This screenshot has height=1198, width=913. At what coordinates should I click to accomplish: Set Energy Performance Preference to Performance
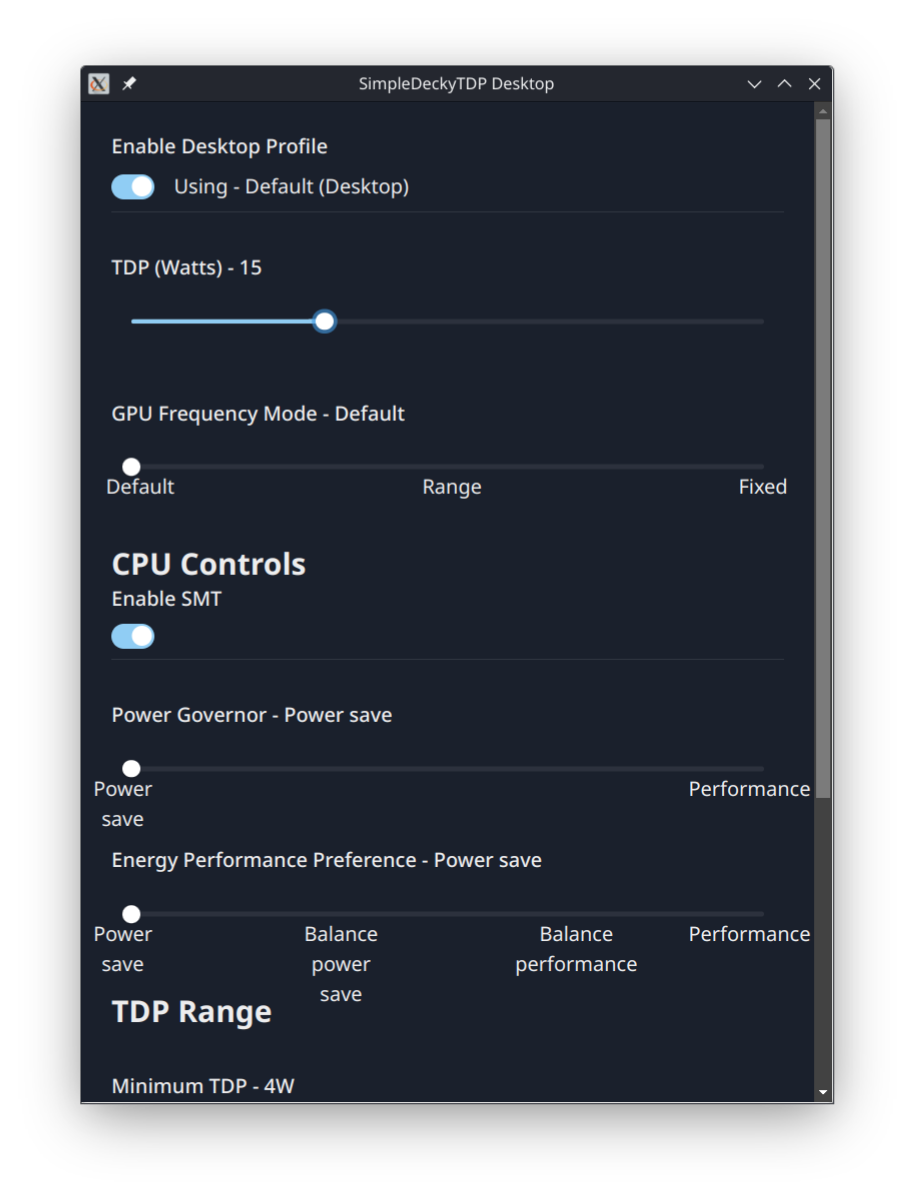762,914
